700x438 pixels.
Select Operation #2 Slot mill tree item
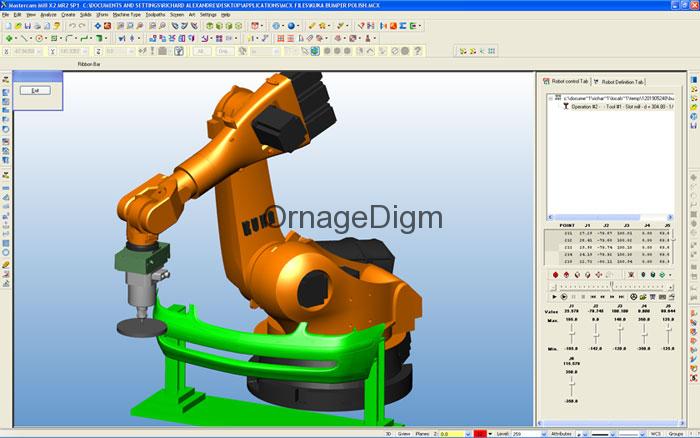pos(622,107)
